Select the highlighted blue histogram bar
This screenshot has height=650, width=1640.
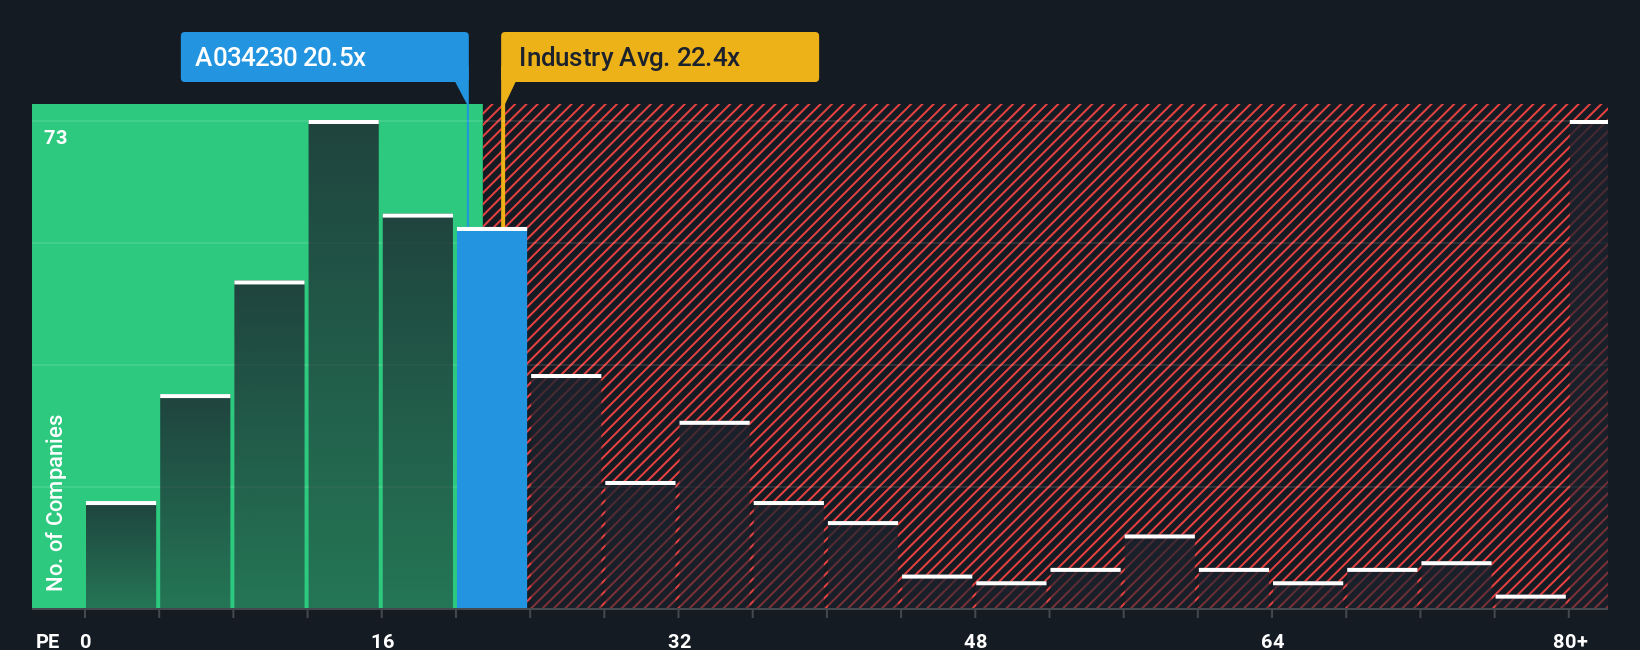pos(492,418)
